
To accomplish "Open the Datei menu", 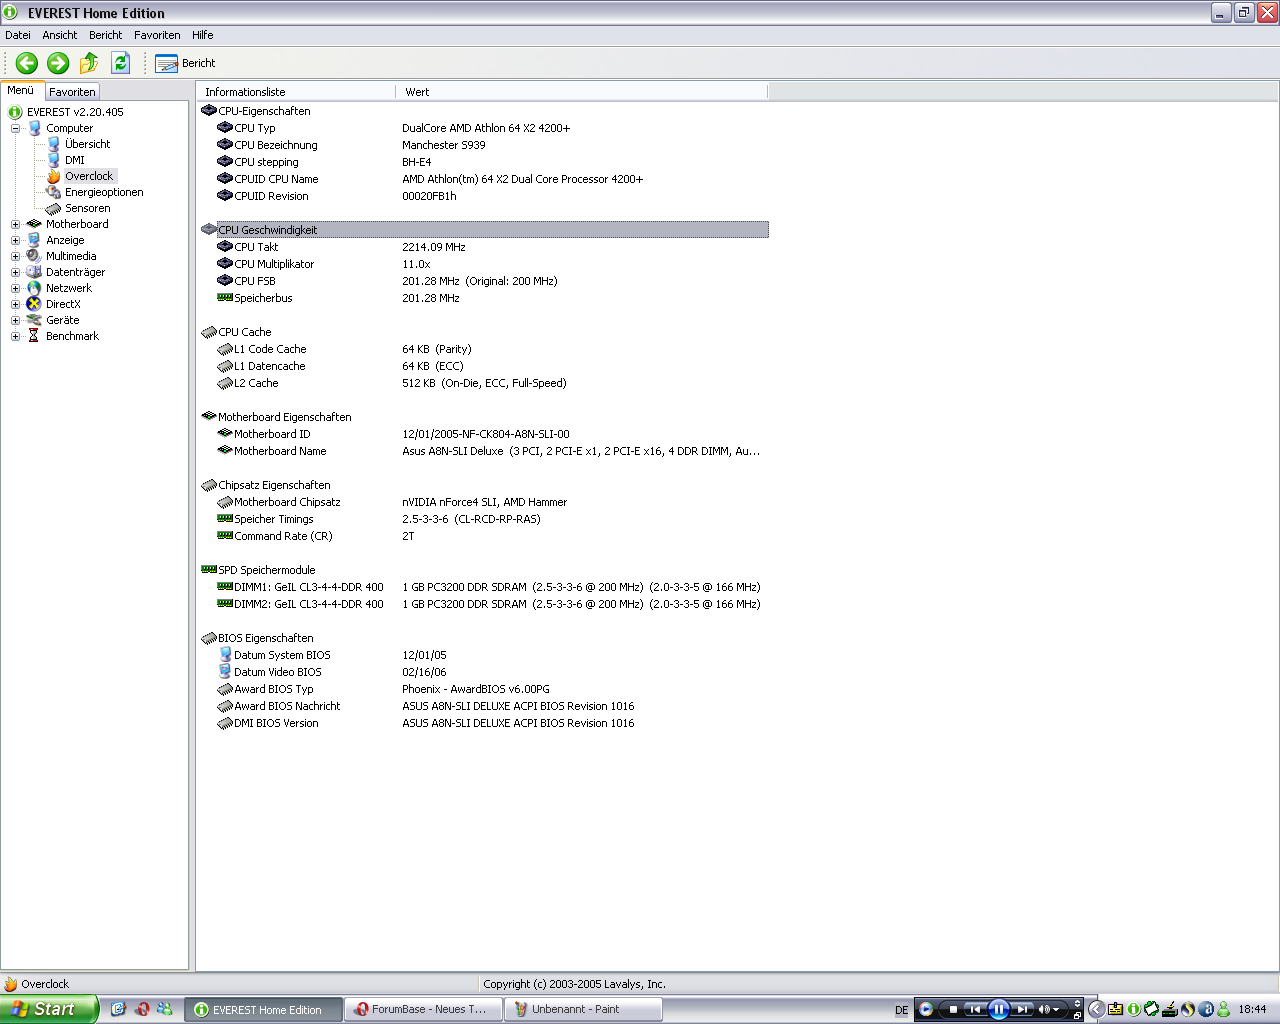I will point(18,35).
